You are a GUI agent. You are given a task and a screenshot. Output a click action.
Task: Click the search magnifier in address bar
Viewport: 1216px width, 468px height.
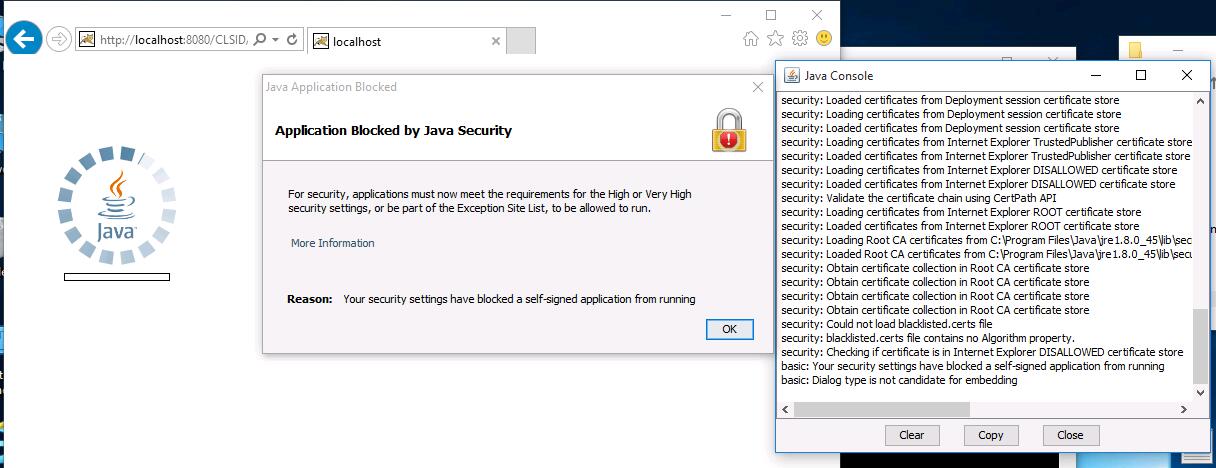tap(260, 40)
